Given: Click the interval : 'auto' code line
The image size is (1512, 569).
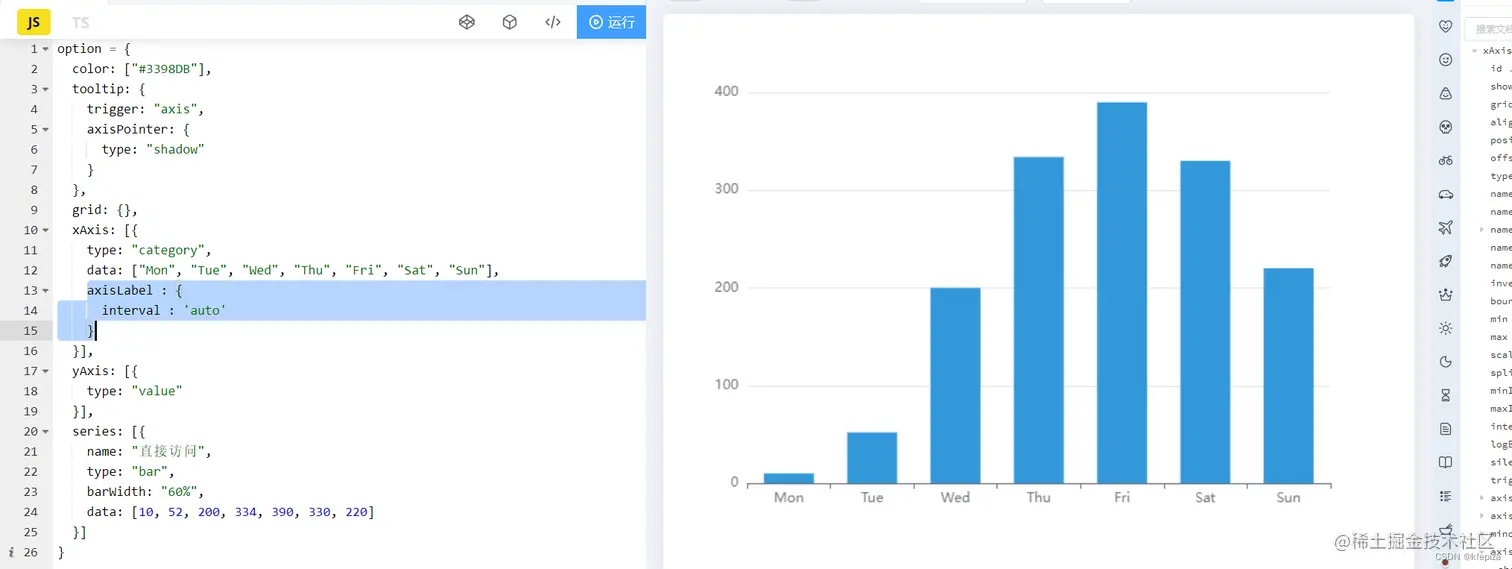Looking at the screenshot, I should pyautogui.click(x=164, y=310).
